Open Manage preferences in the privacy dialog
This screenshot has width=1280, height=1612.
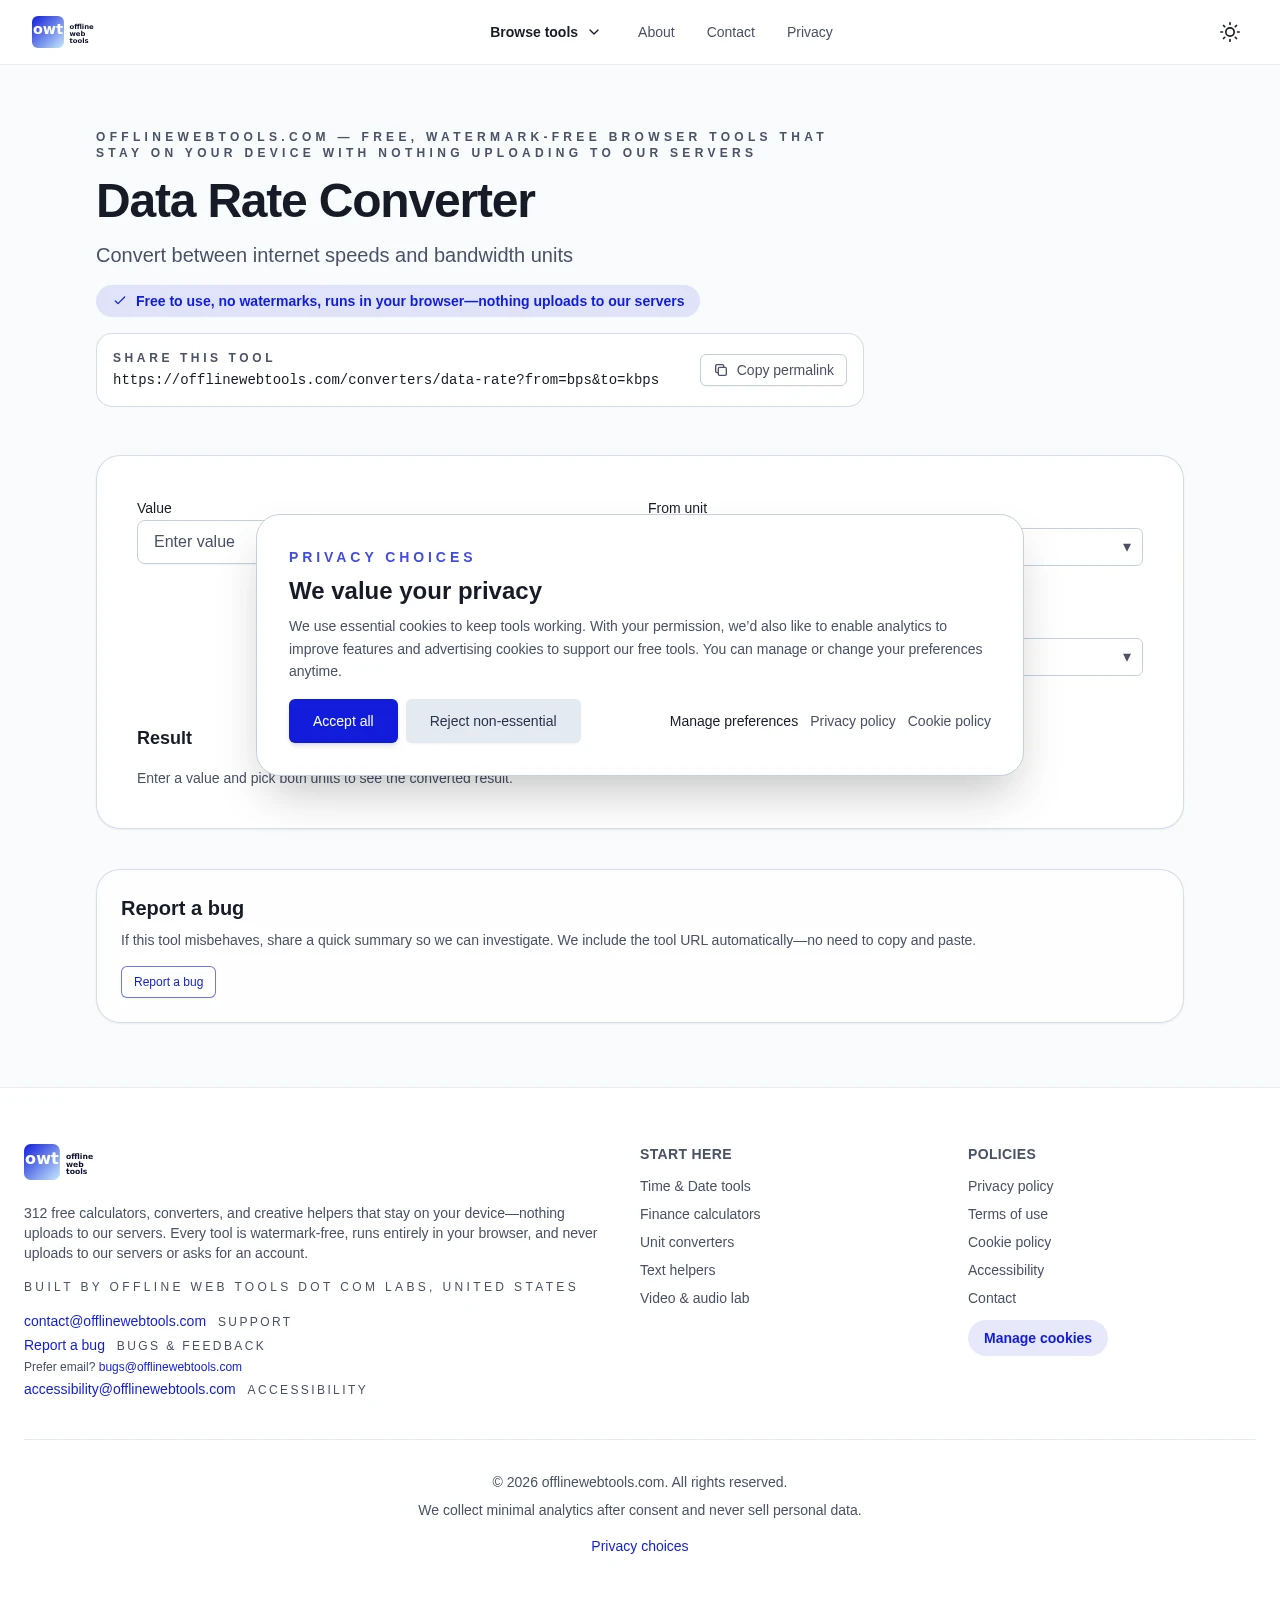pos(733,721)
